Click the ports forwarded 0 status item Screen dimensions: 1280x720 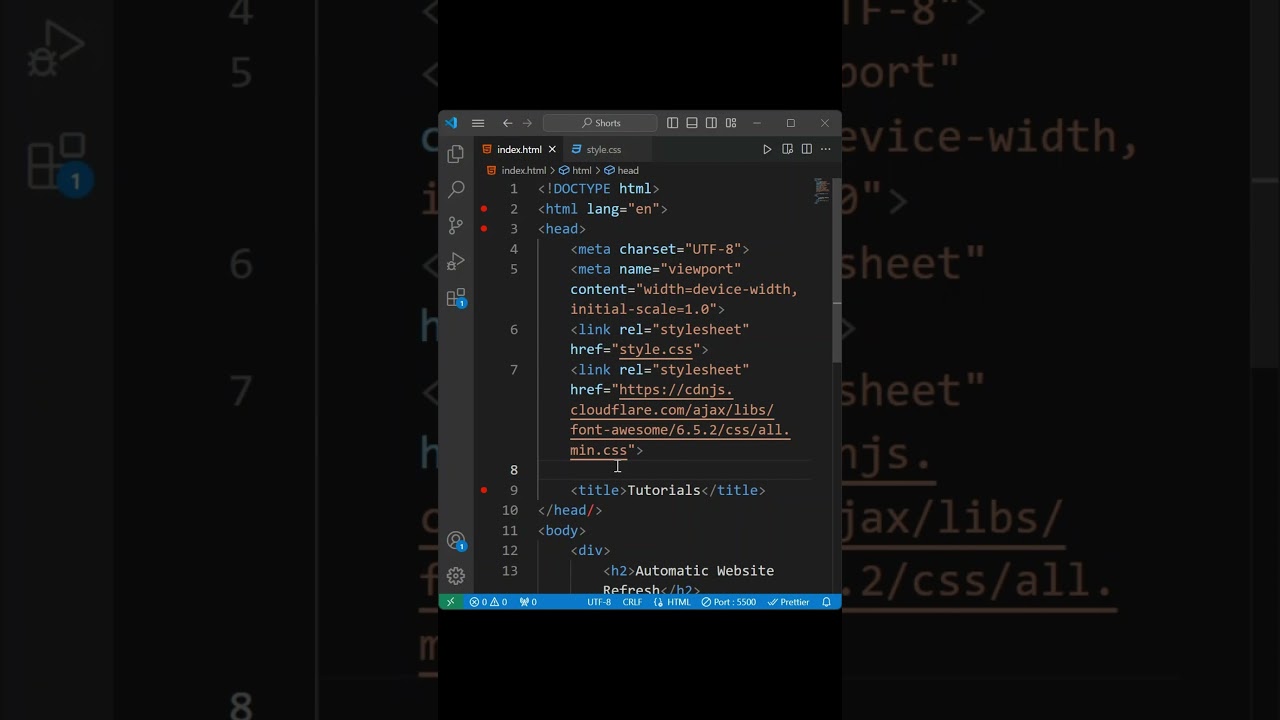point(528,602)
